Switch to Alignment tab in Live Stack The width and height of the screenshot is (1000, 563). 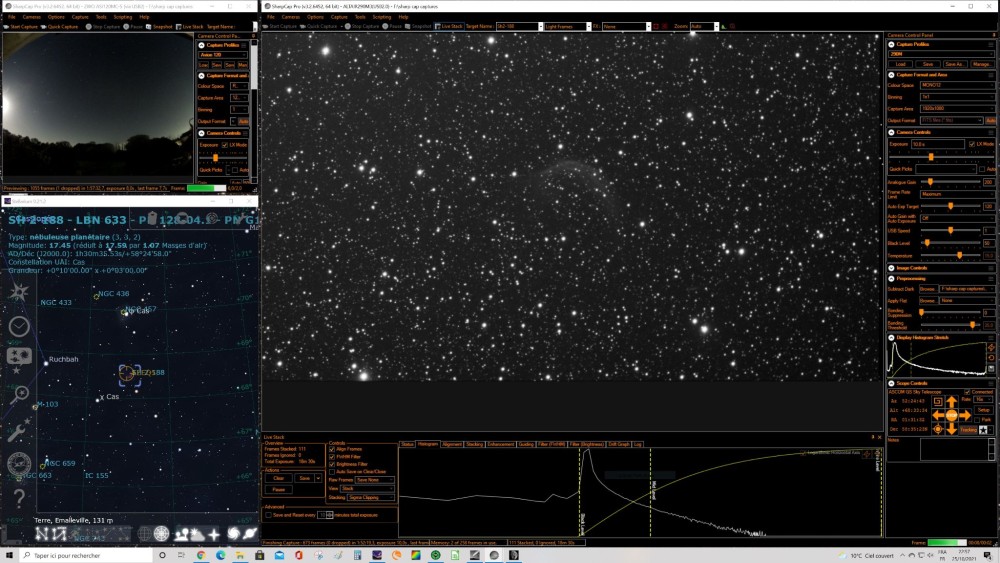coord(452,444)
